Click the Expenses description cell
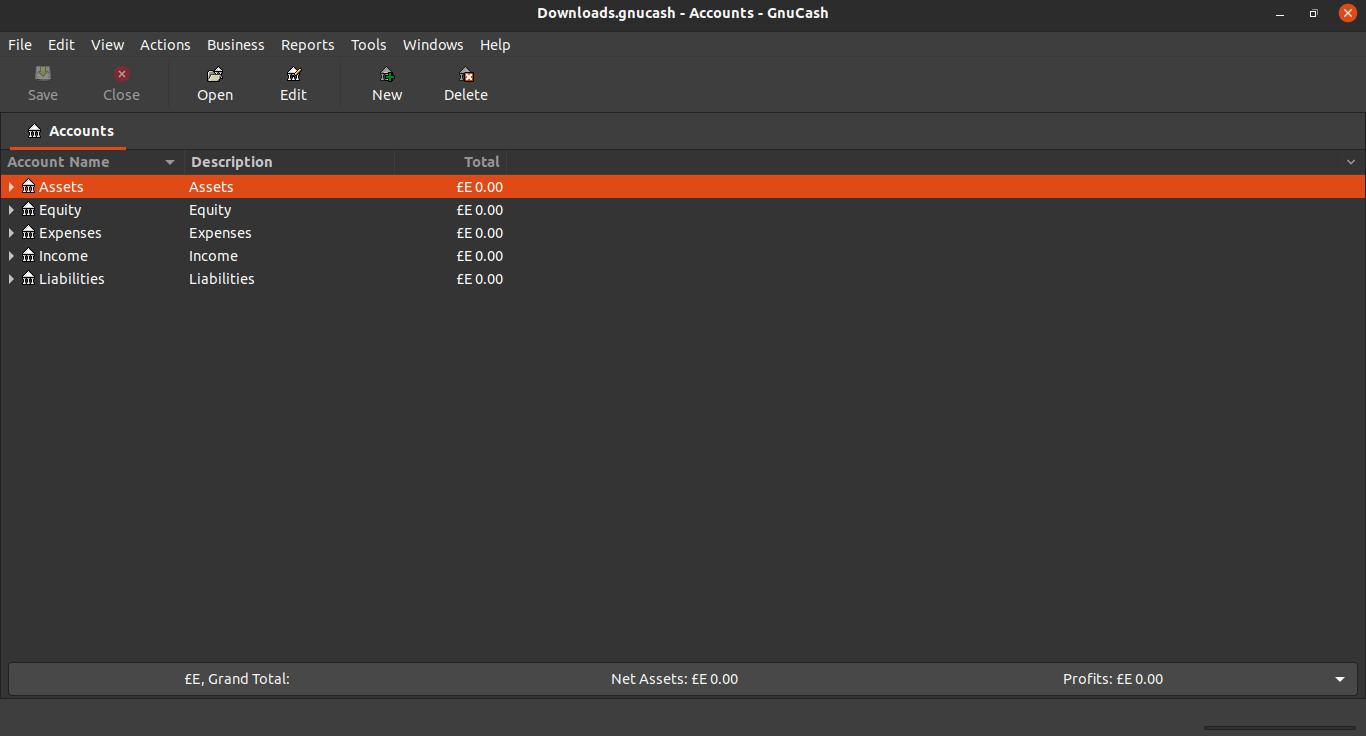The width and height of the screenshot is (1366, 736). (220, 233)
